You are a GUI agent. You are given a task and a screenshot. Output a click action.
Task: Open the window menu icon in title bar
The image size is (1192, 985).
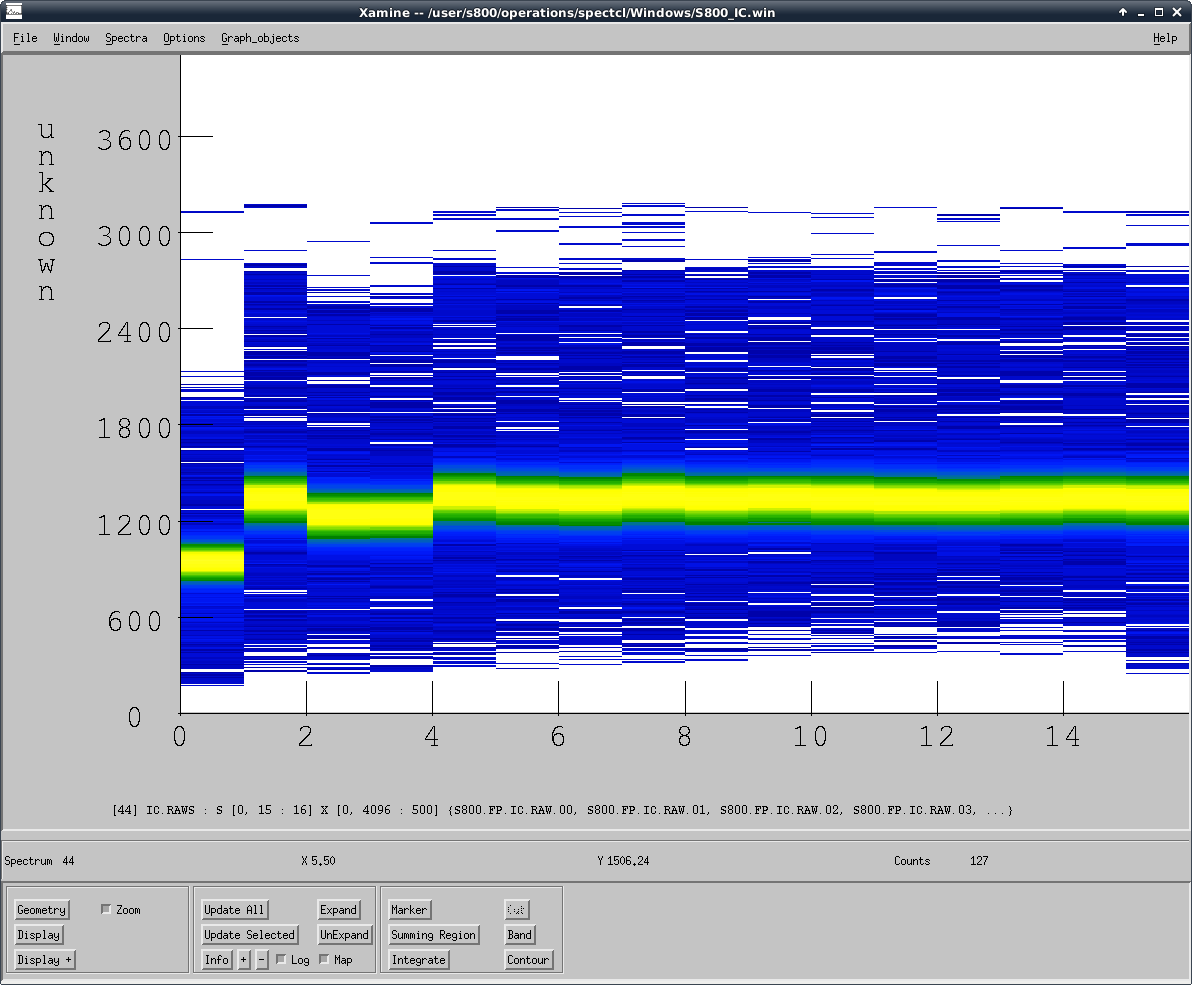(x=14, y=12)
